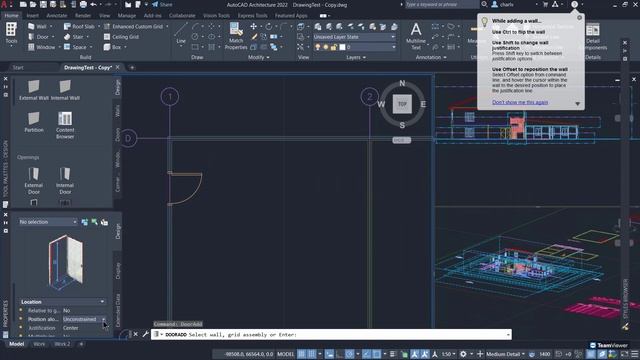
Task: Click the Ceiling Grid tool
Action: coord(122,37)
